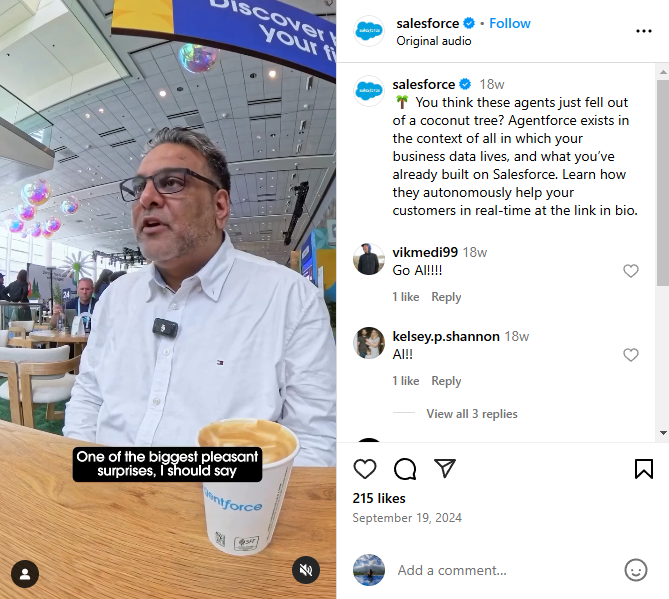Click the Salesforce avatar in the post header

pos(369,31)
